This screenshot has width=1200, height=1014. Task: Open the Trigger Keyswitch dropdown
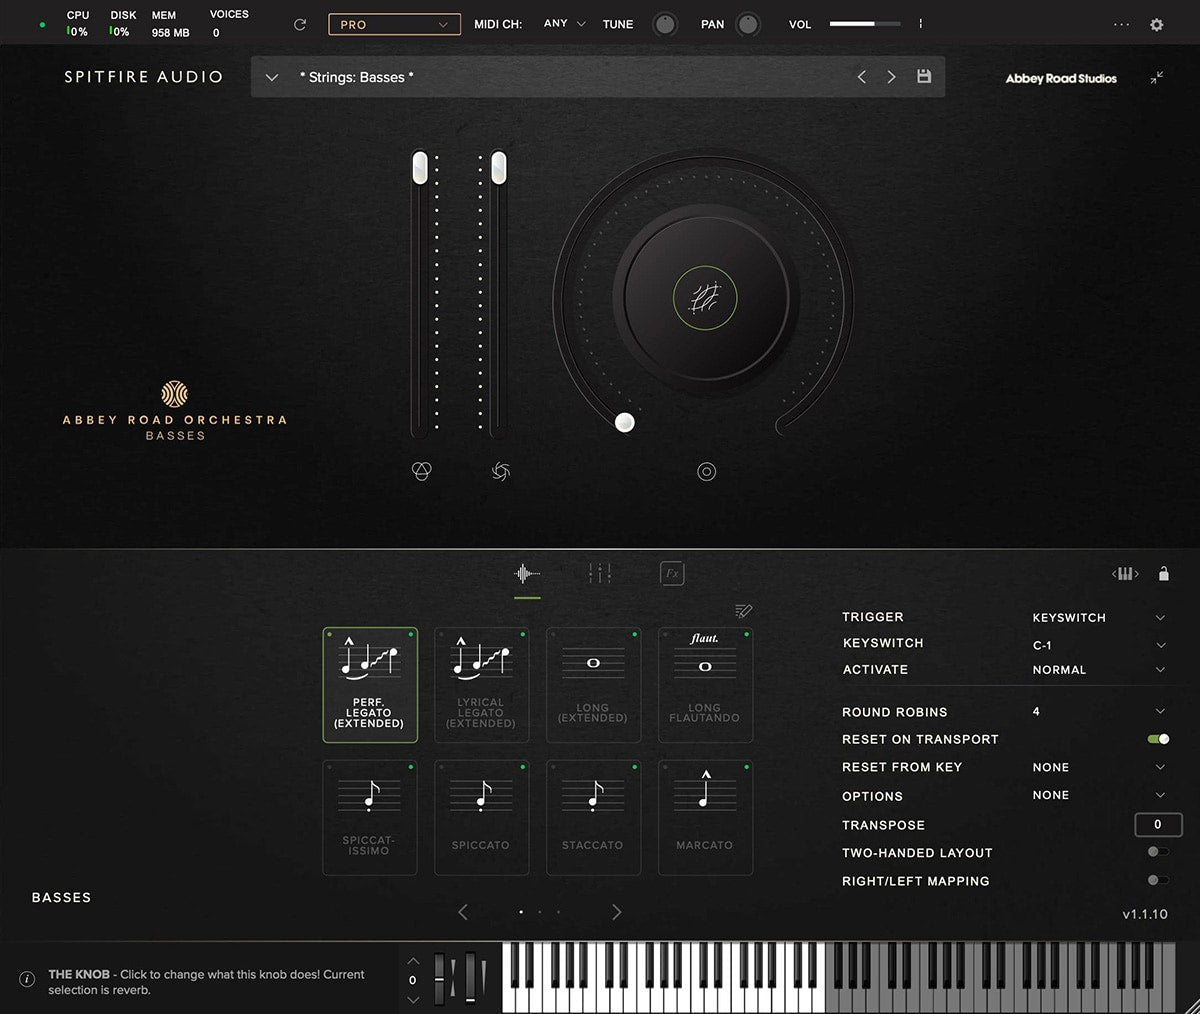[1159, 617]
